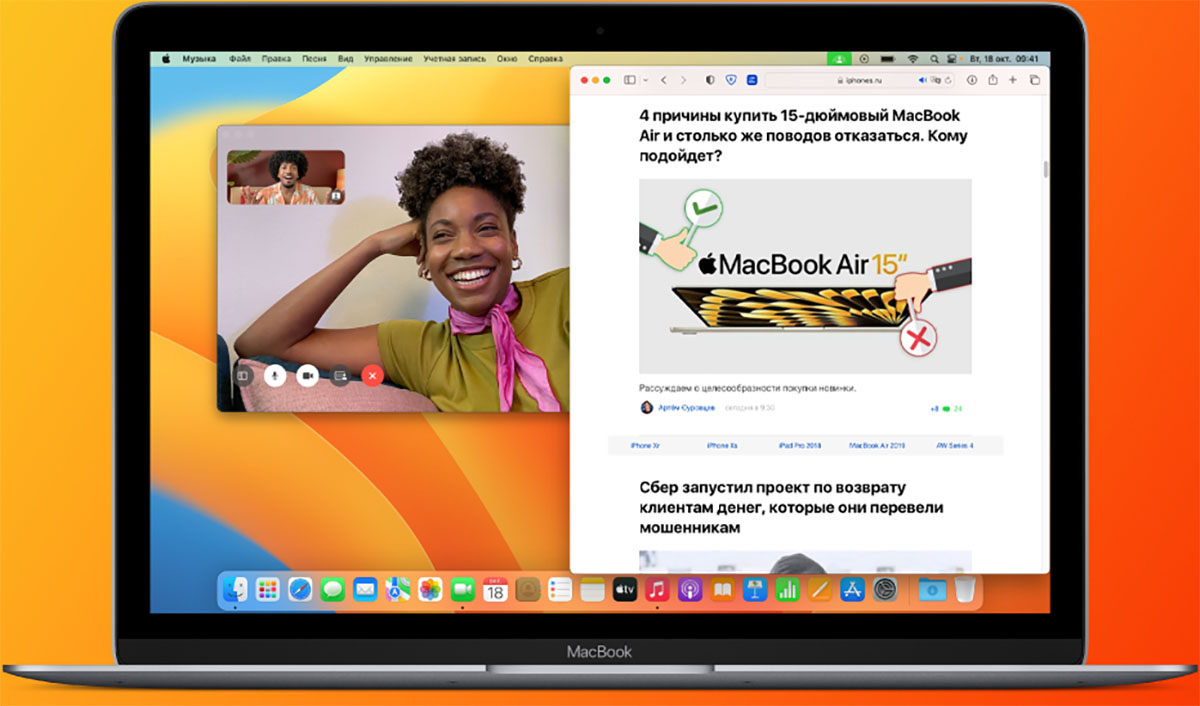Open the iPhone Xr tag link
This screenshot has height=706, width=1200.
pos(645,445)
